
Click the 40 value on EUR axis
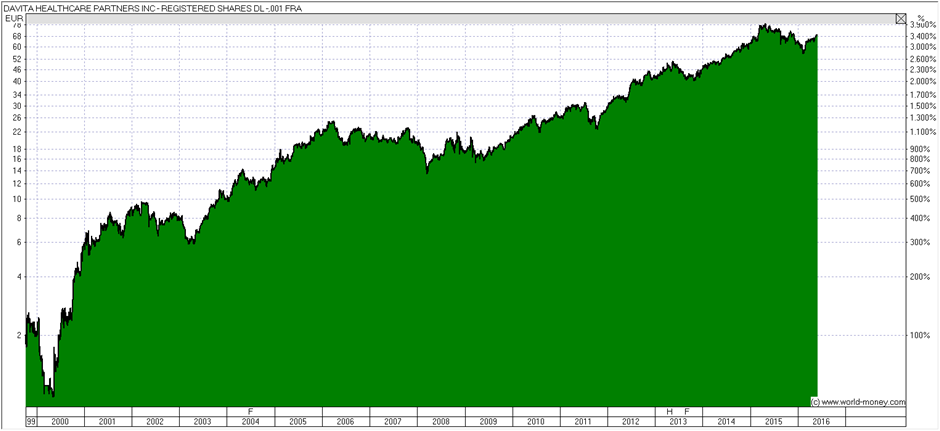17,82
